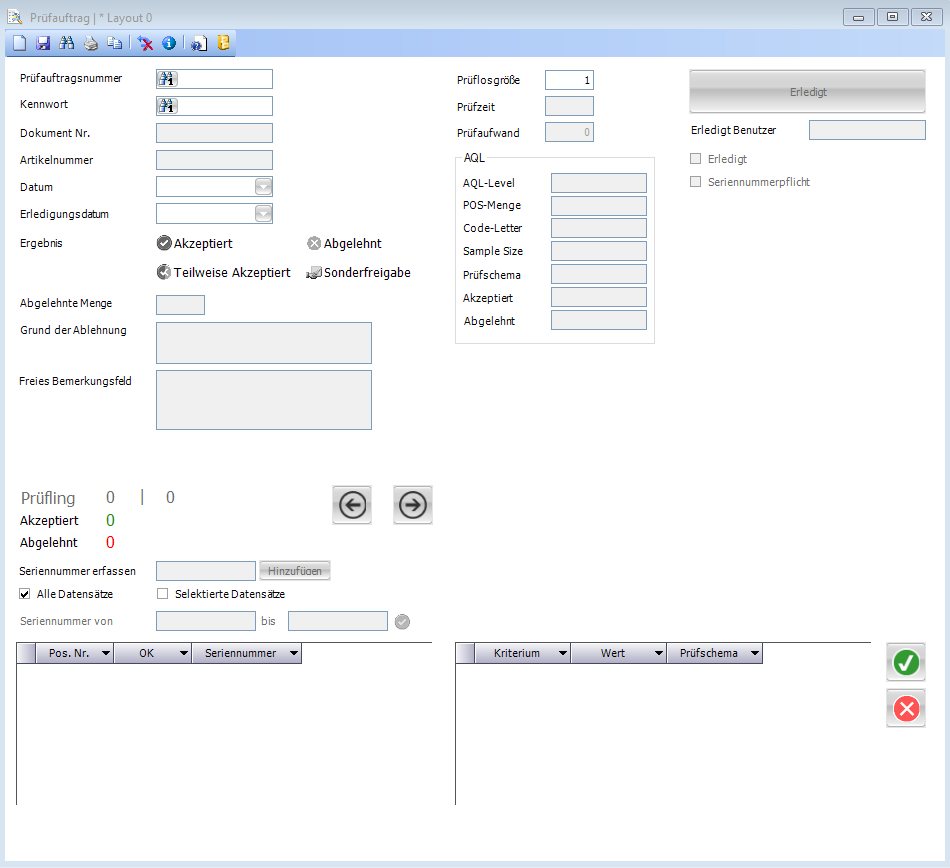
Task: Click the green checkmark confirm button
Action: (906, 662)
